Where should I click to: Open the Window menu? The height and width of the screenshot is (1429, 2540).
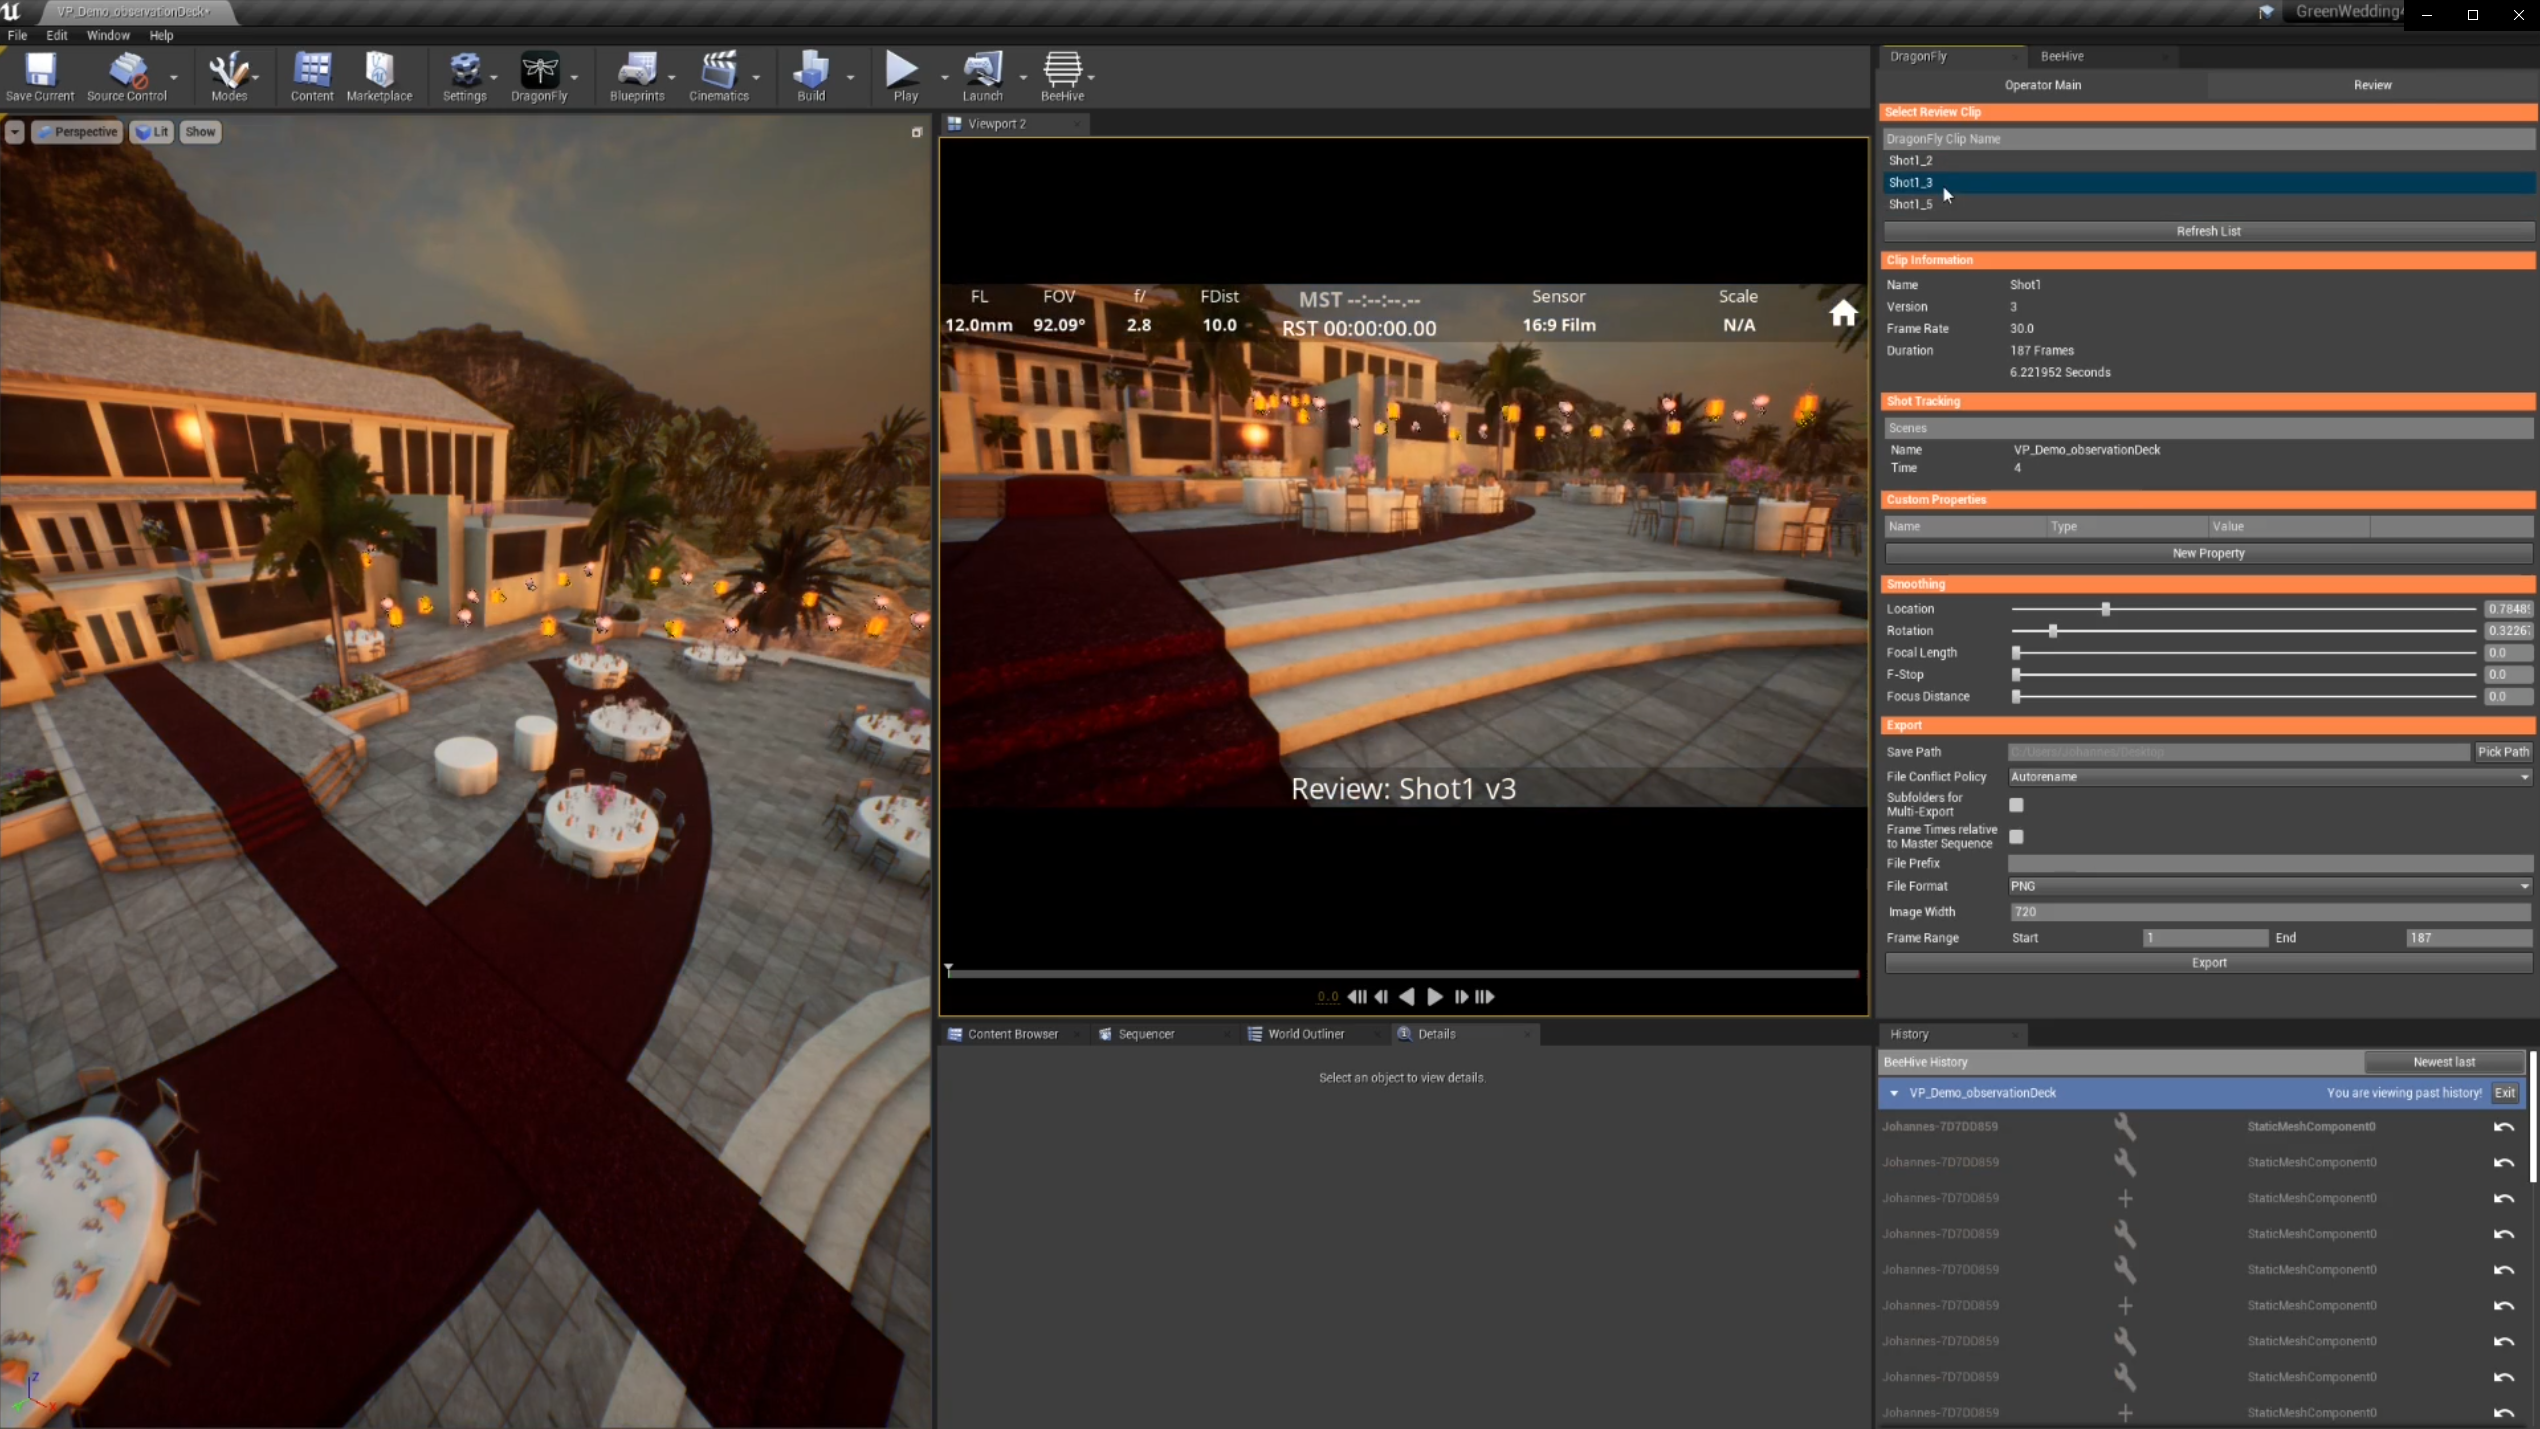tap(108, 35)
